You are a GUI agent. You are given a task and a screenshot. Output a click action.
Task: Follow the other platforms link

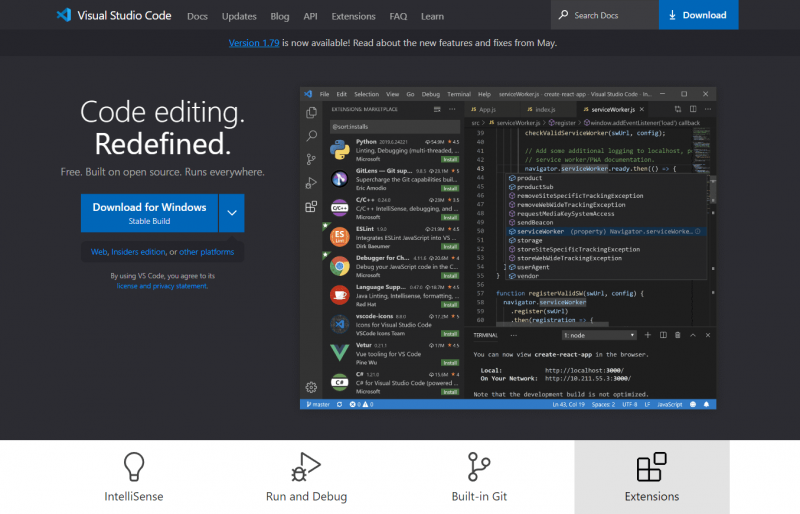point(207,252)
